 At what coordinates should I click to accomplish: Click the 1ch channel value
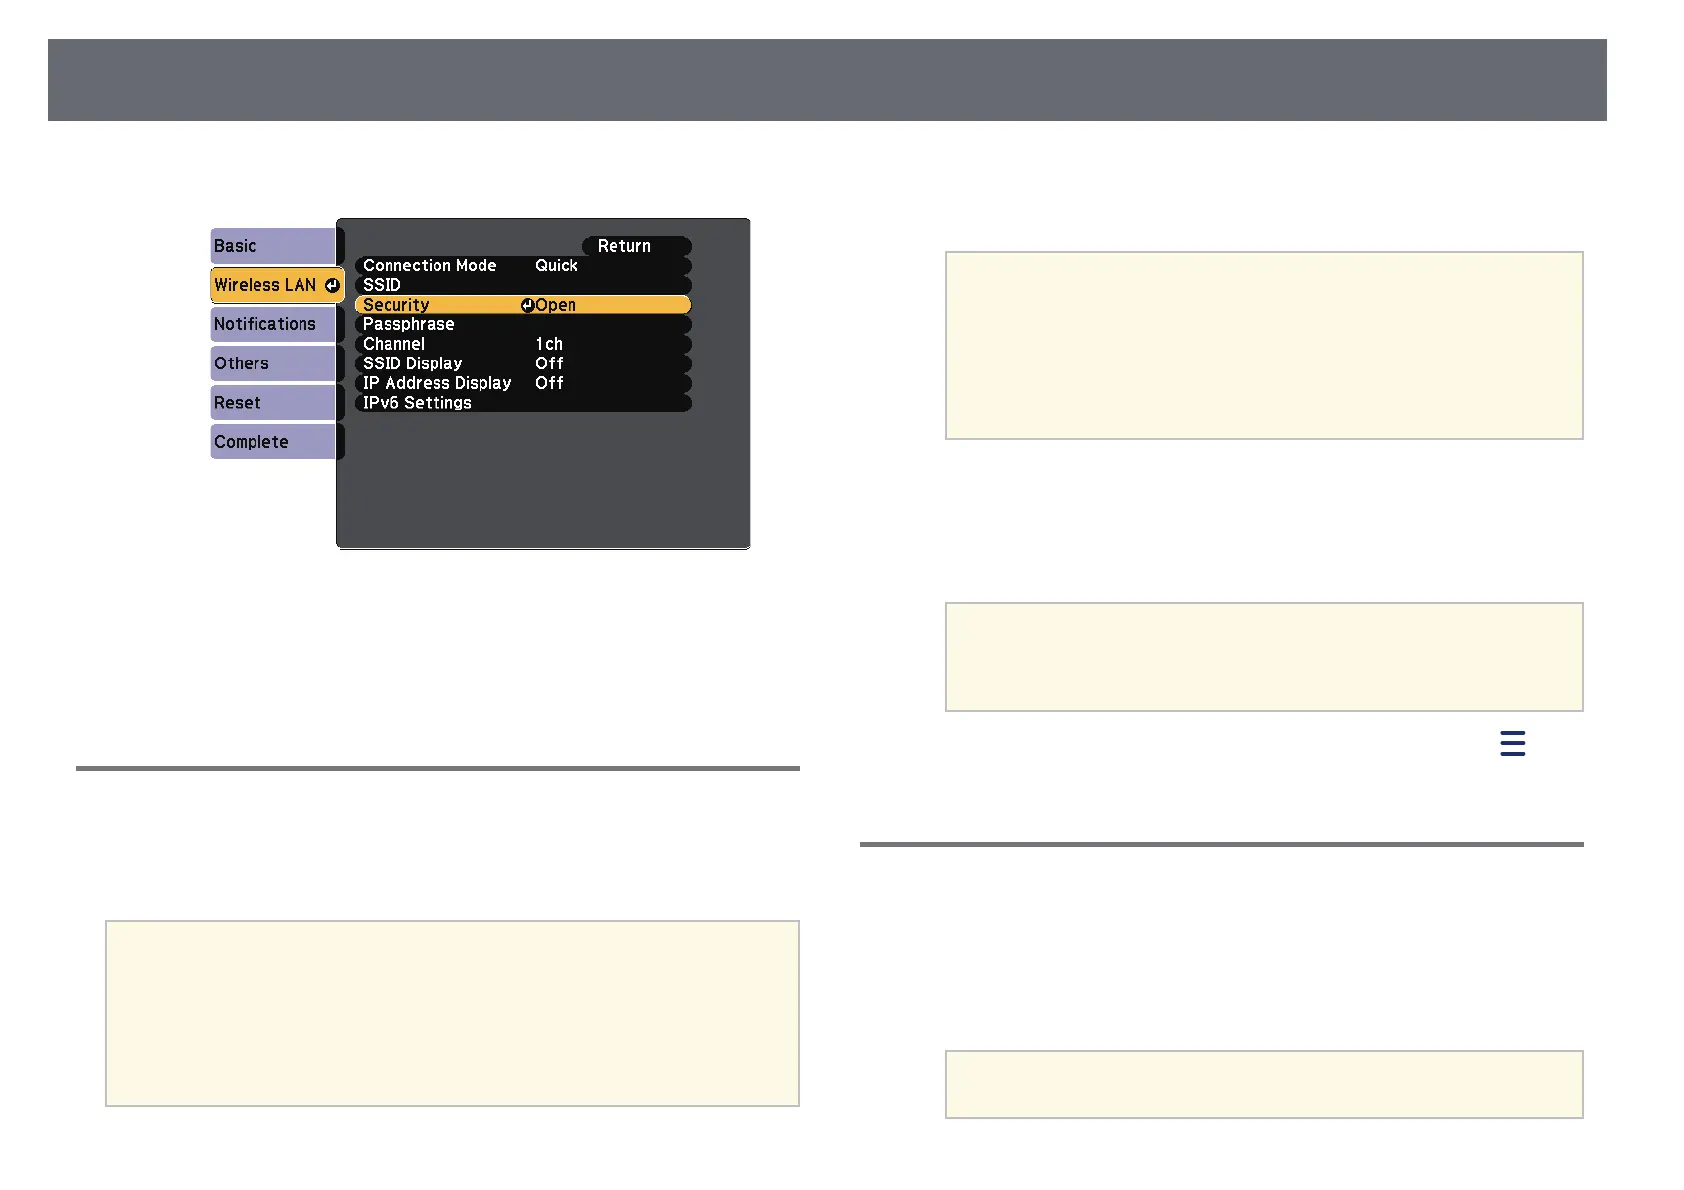click(x=549, y=344)
